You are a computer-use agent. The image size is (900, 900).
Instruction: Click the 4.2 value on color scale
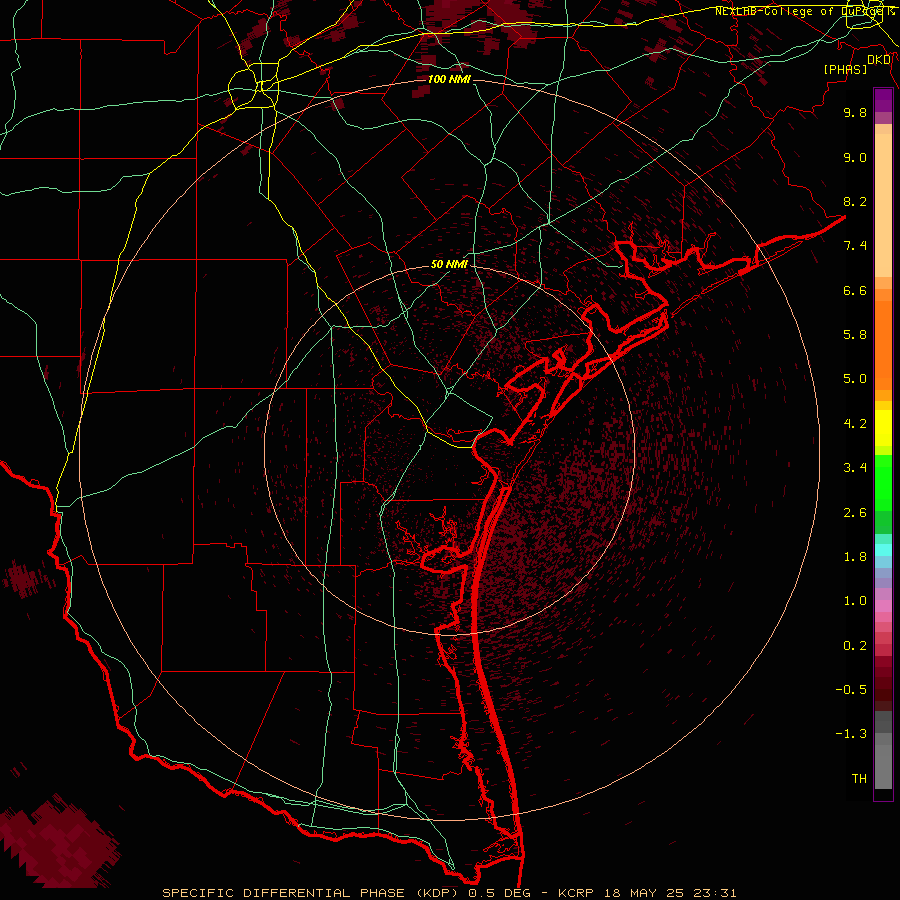click(x=855, y=424)
